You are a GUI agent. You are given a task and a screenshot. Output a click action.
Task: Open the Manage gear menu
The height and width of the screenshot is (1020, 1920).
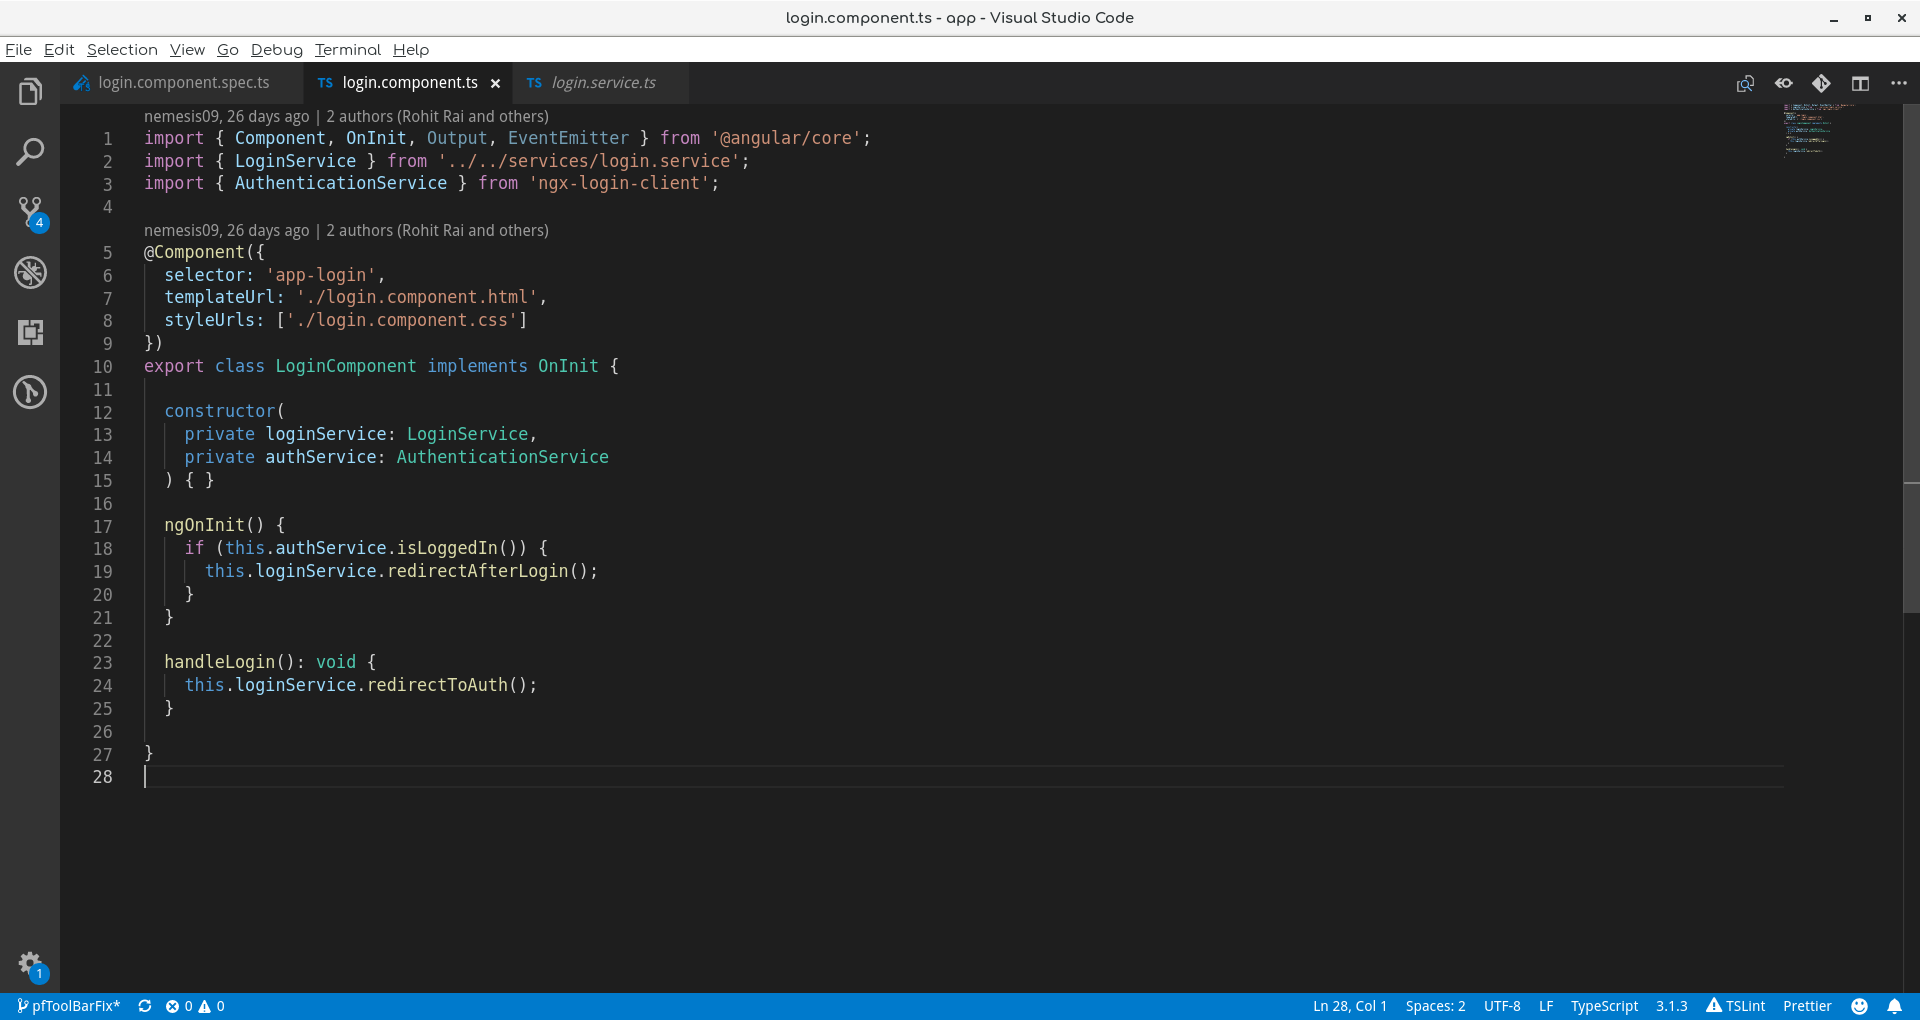[30, 964]
